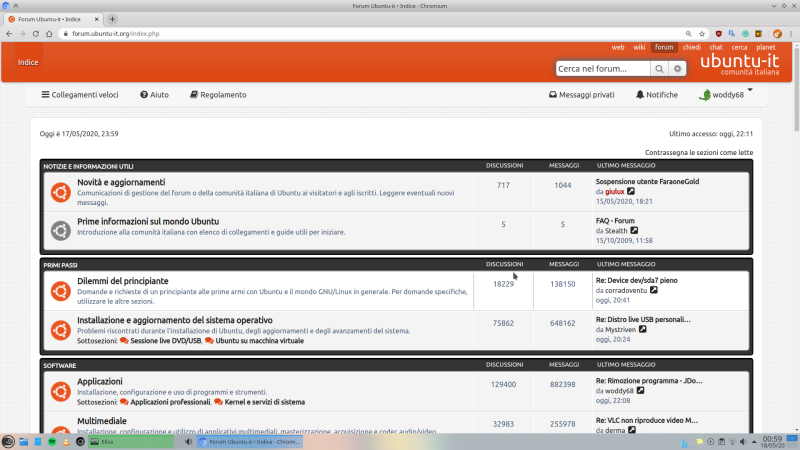The image size is (800, 450).
Task: Open the Novità e aggiornamenti section
Action: click(x=121, y=182)
